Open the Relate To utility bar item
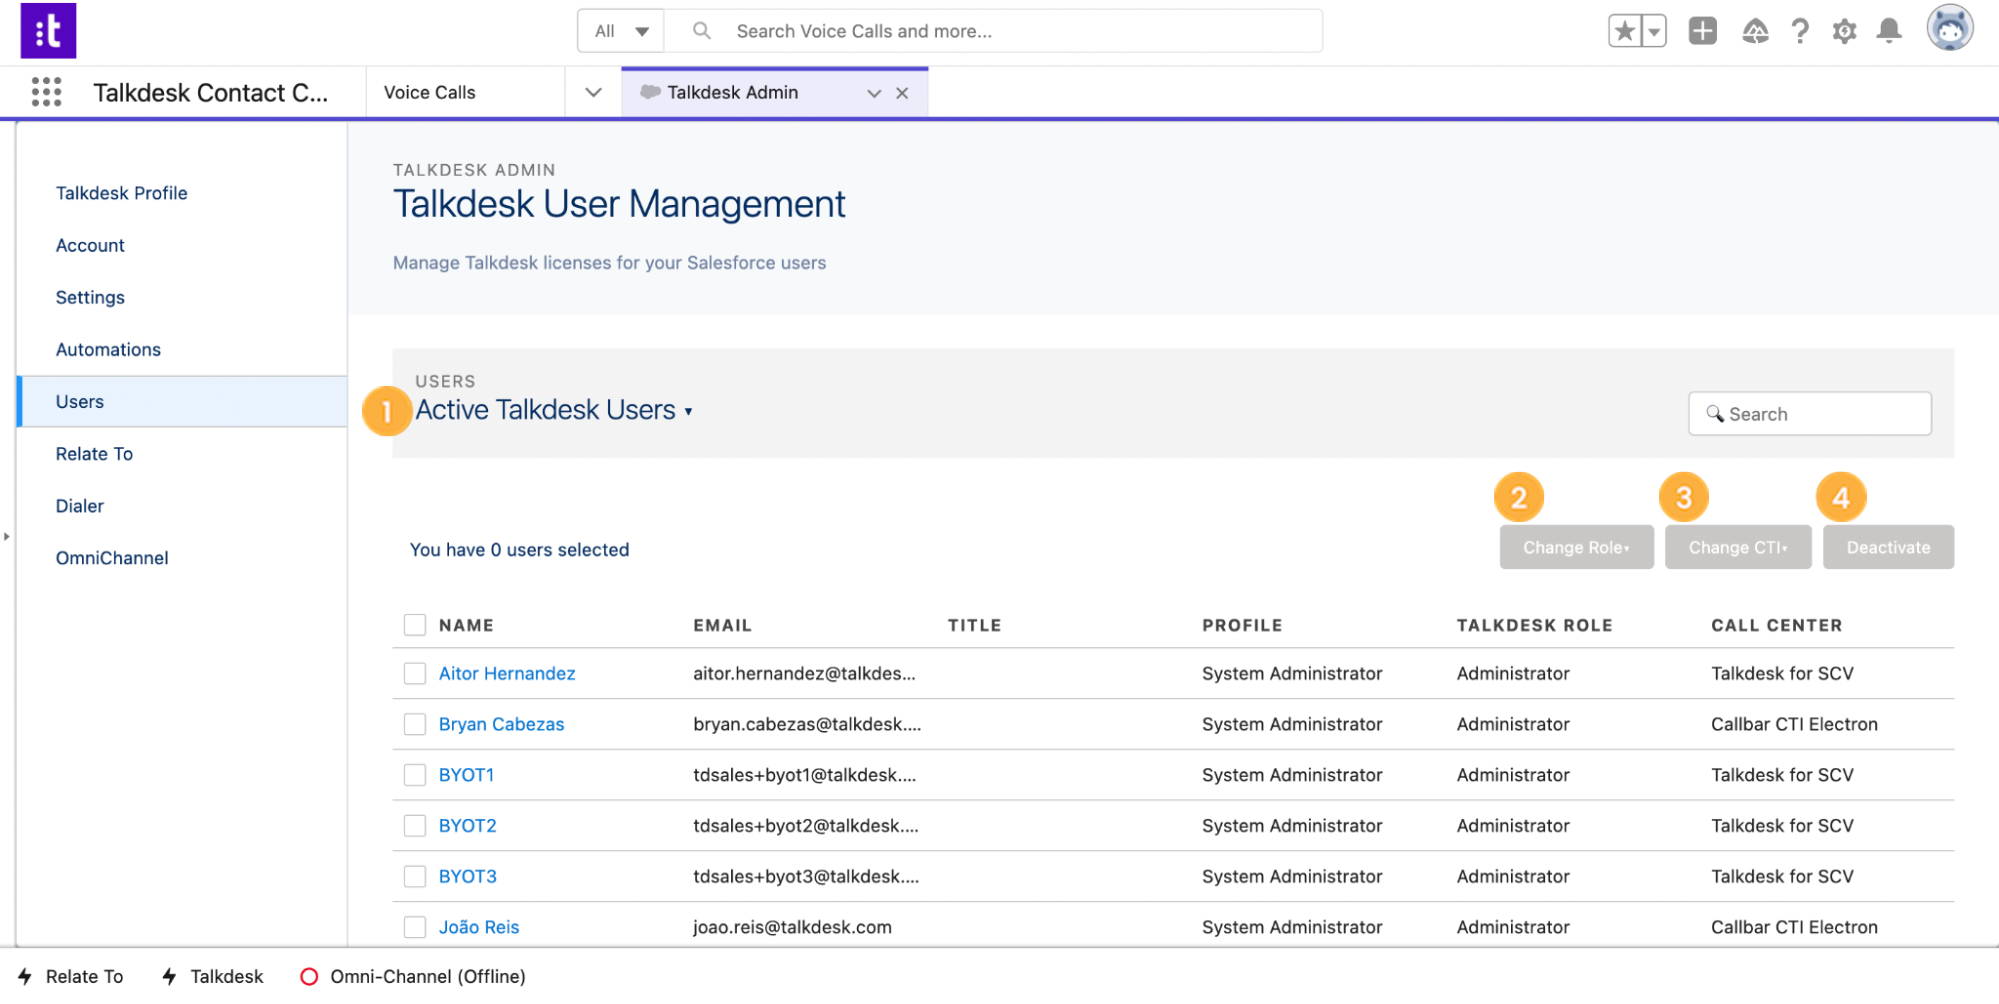The width and height of the screenshot is (1999, 1004). pyautogui.click(x=70, y=976)
